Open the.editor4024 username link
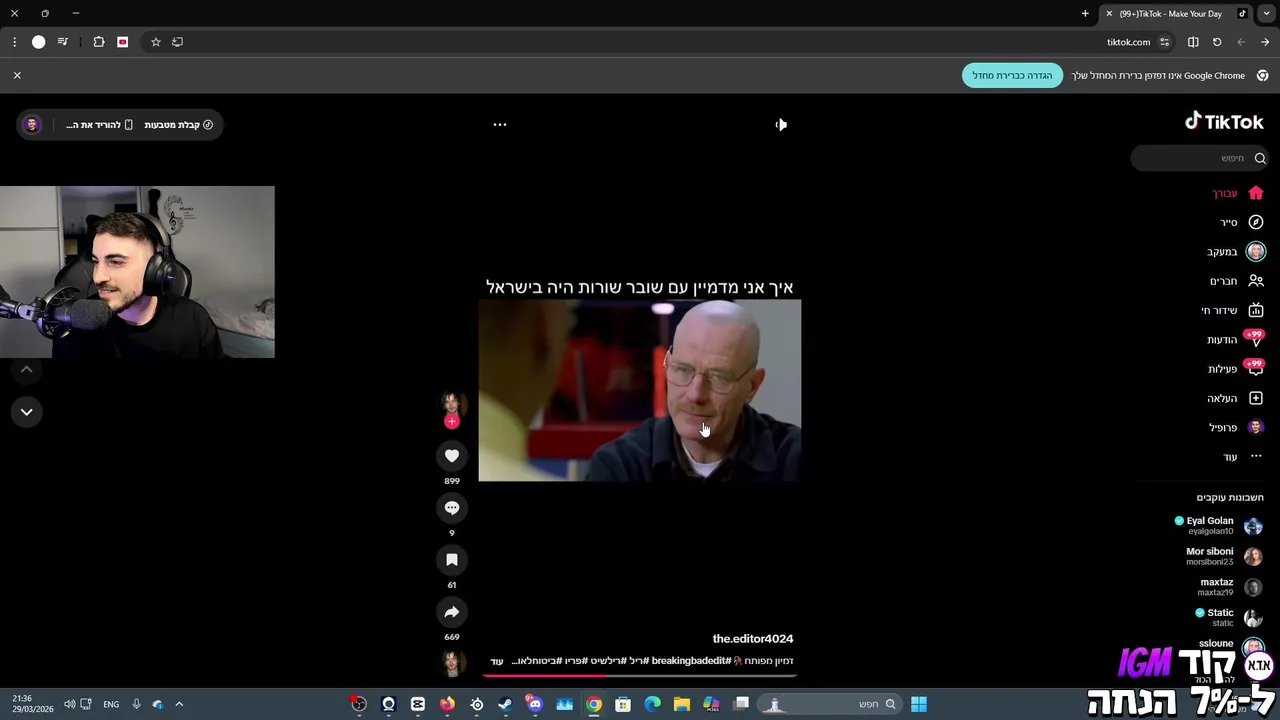The height and width of the screenshot is (720, 1280). click(x=753, y=639)
